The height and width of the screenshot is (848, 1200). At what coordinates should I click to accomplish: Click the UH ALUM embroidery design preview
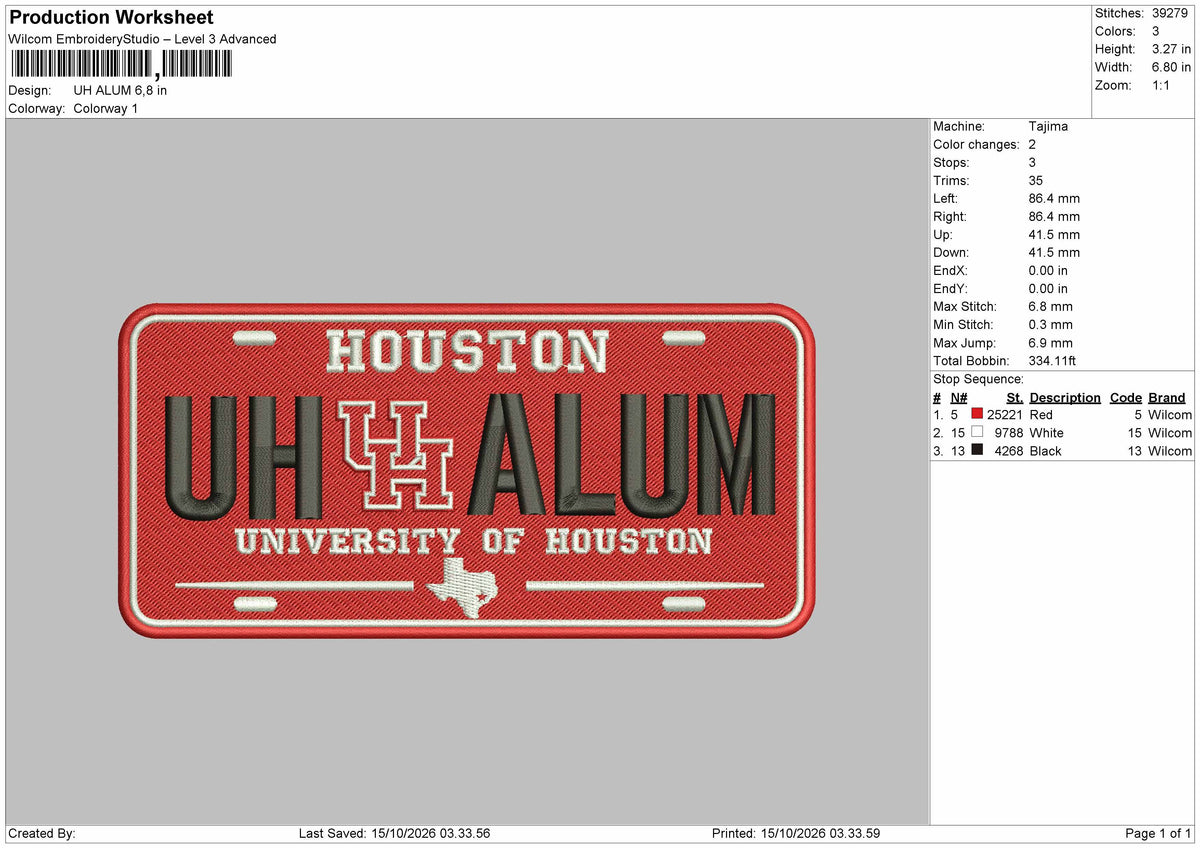point(467,471)
